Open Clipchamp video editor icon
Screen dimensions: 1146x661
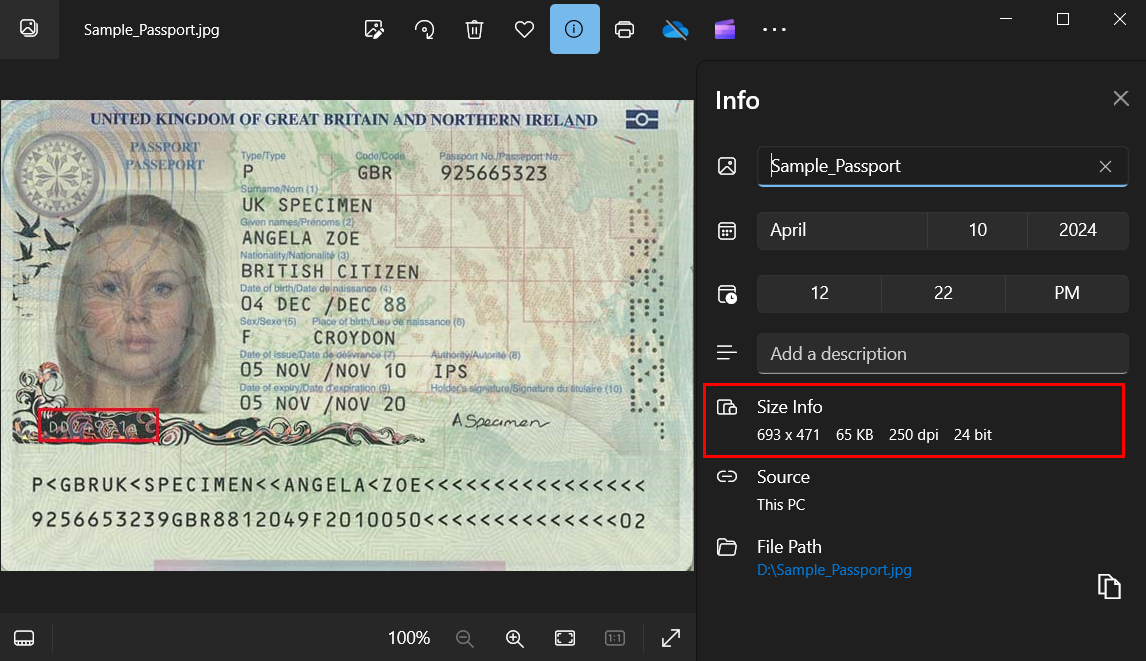[x=725, y=29]
